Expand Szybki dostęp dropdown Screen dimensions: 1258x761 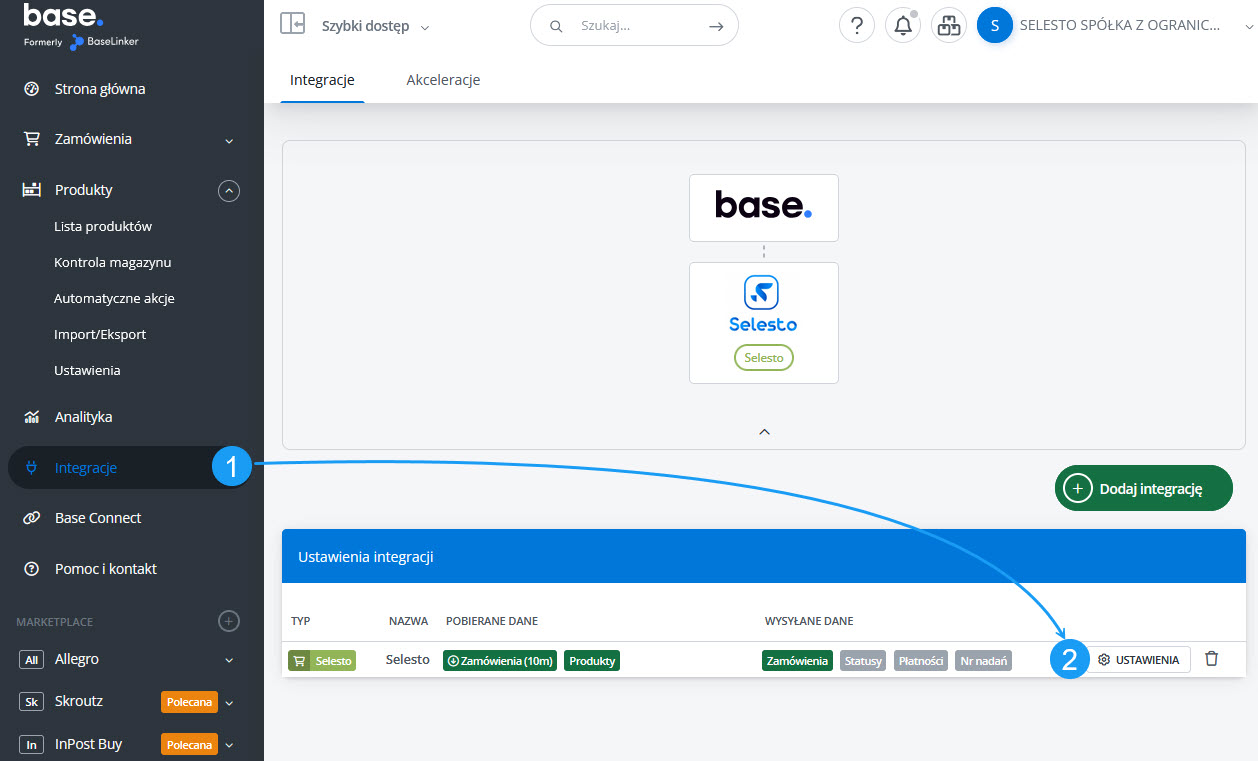point(375,27)
